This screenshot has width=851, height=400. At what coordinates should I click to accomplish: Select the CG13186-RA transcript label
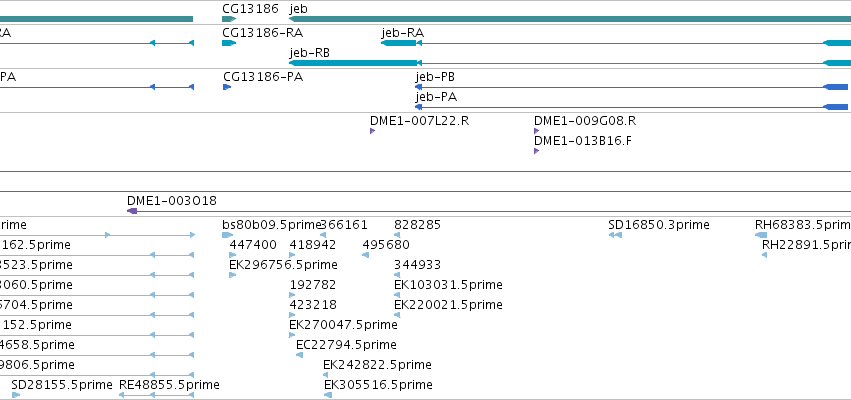(263, 33)
